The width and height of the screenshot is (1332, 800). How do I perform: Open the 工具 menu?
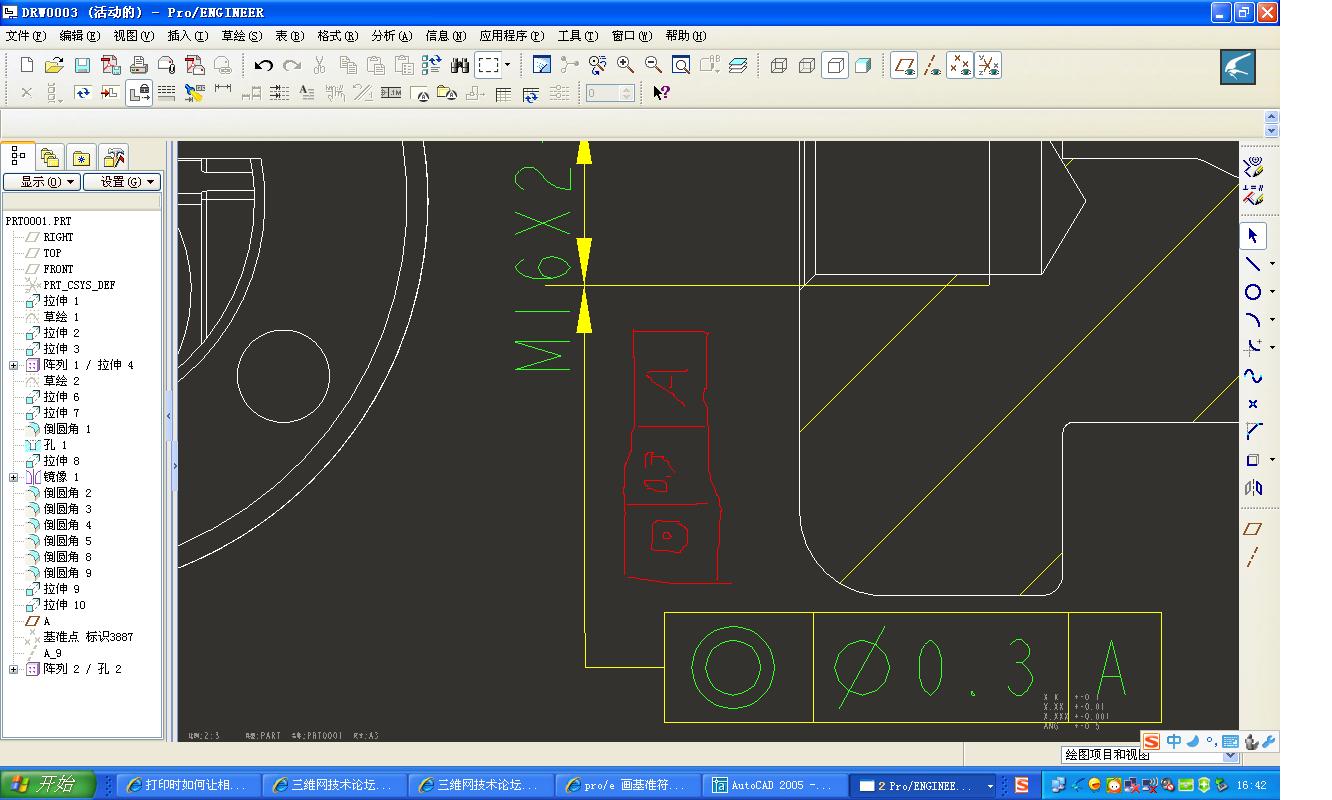(578, 36)
